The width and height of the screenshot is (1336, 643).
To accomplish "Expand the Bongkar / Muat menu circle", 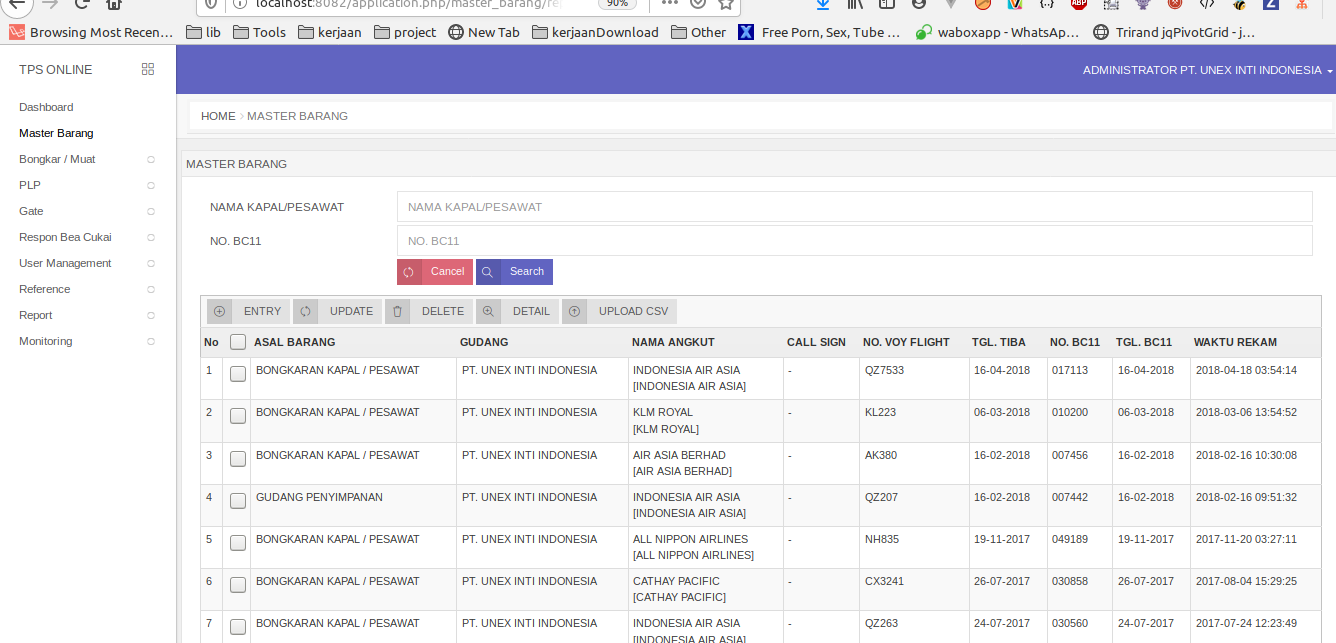I will 151,159.
